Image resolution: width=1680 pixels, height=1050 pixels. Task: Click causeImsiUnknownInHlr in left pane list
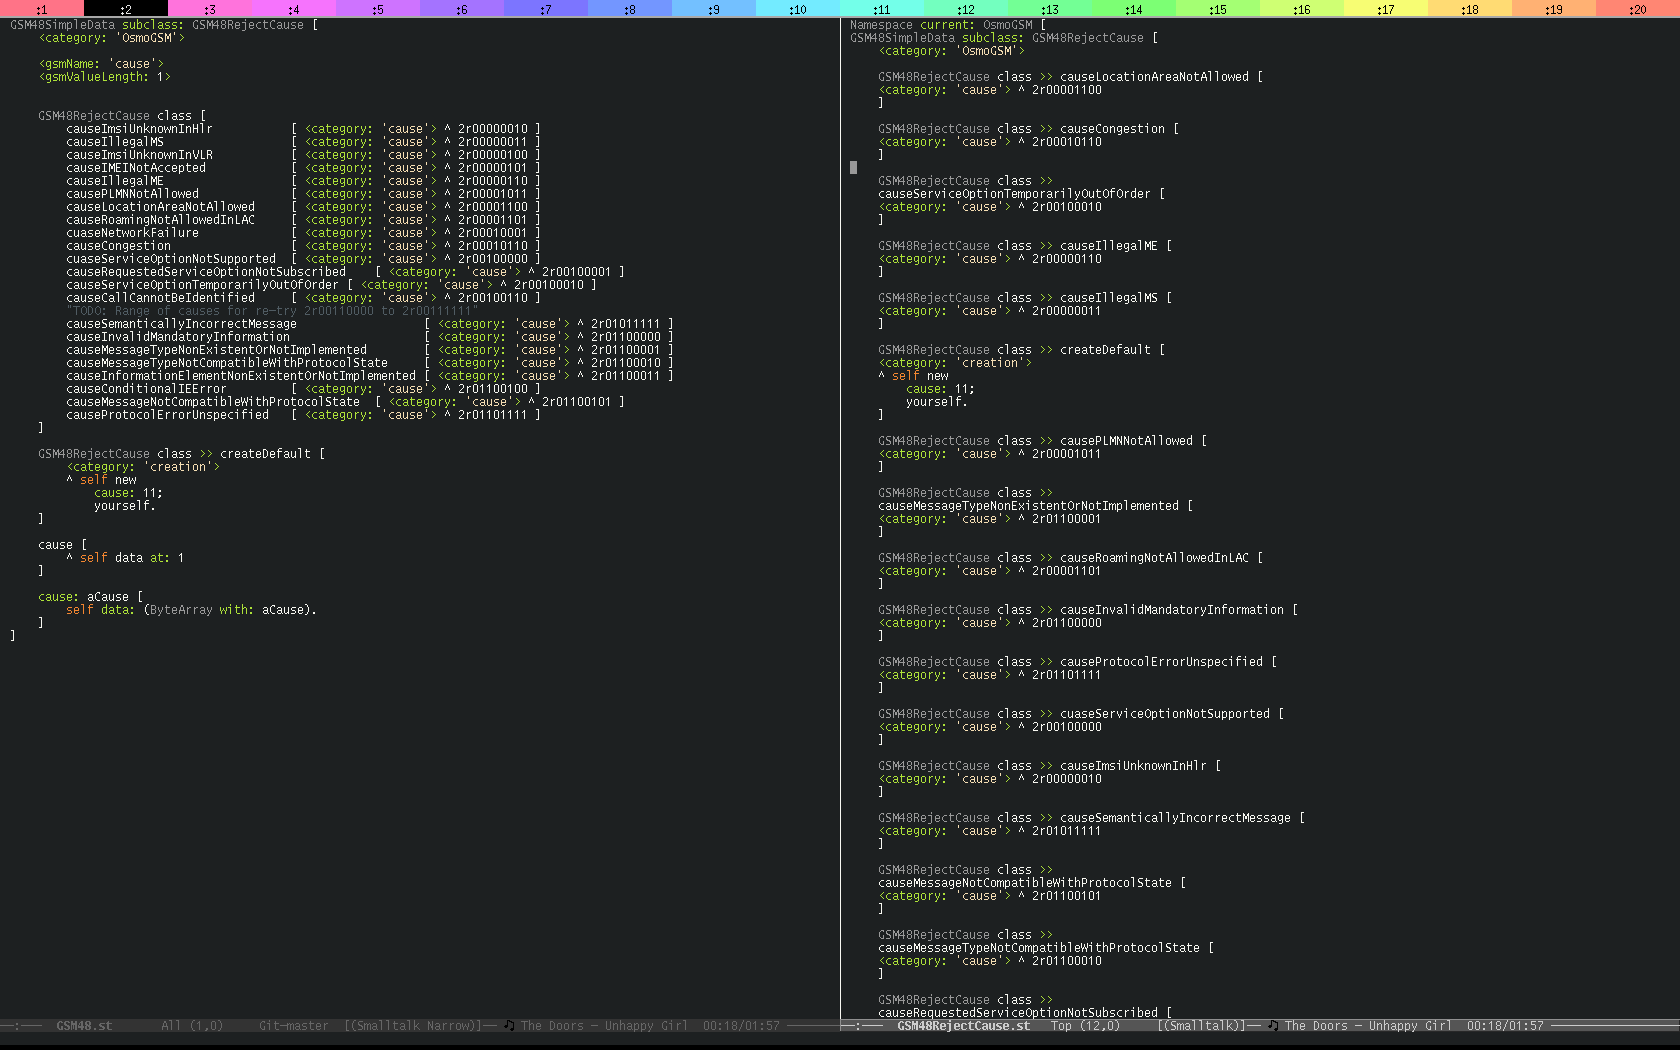(x=139, y=129)
